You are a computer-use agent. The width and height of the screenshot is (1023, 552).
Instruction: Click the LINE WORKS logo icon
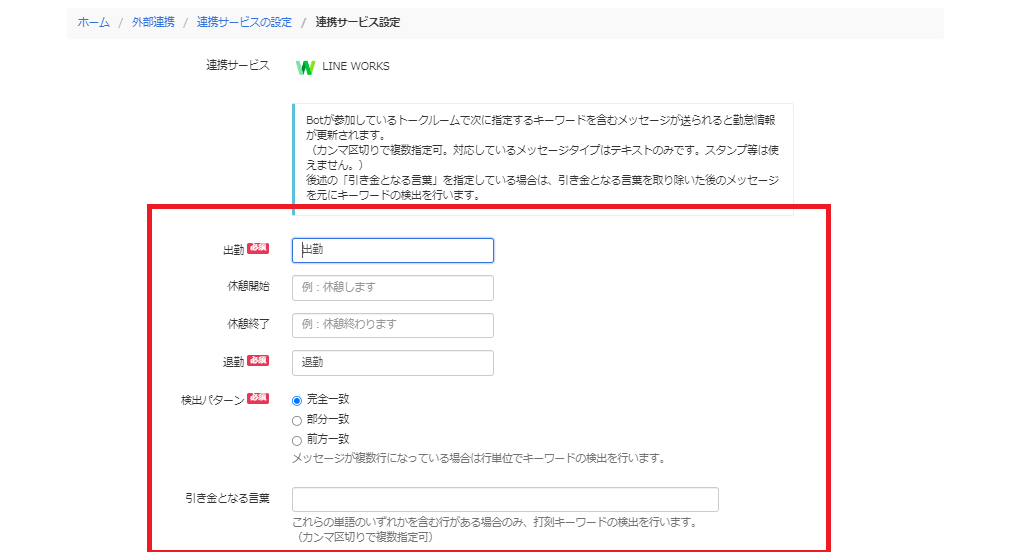305,67
